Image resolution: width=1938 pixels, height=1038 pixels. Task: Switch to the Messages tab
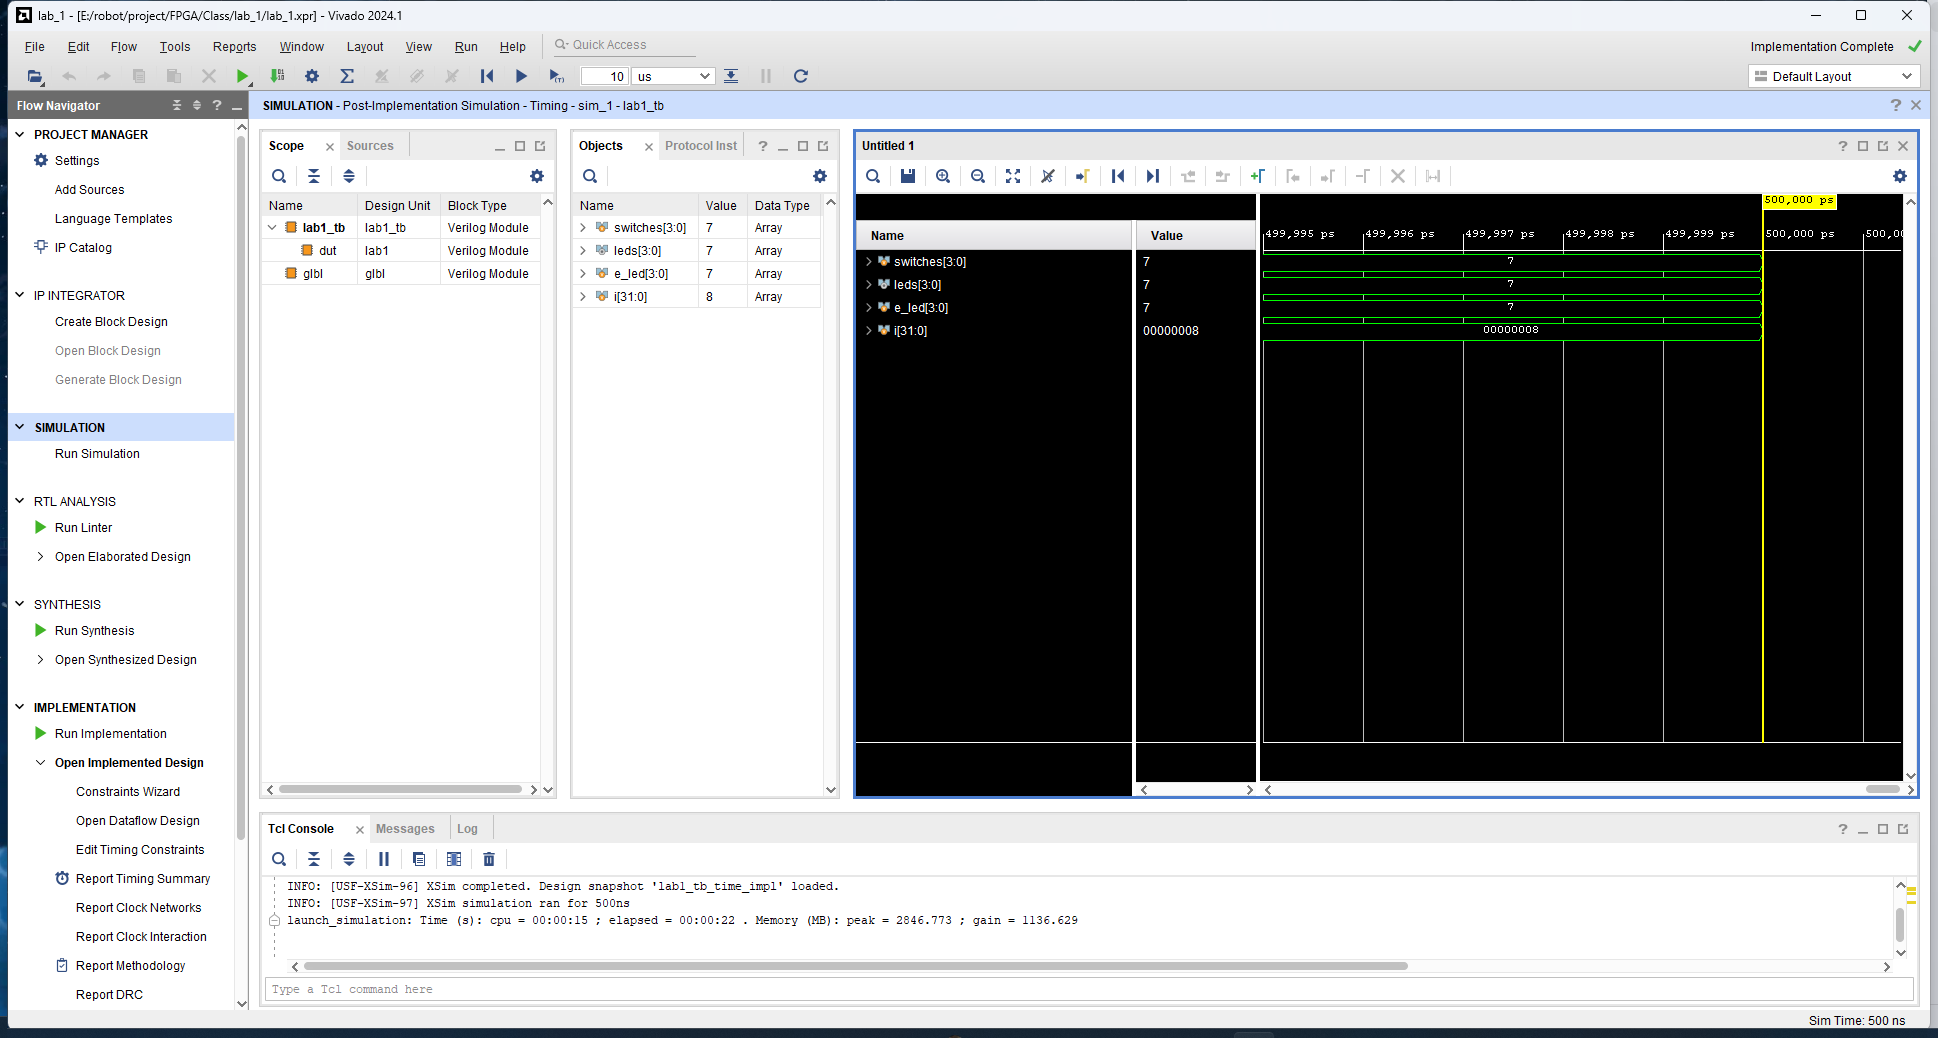tap(405, 829)
